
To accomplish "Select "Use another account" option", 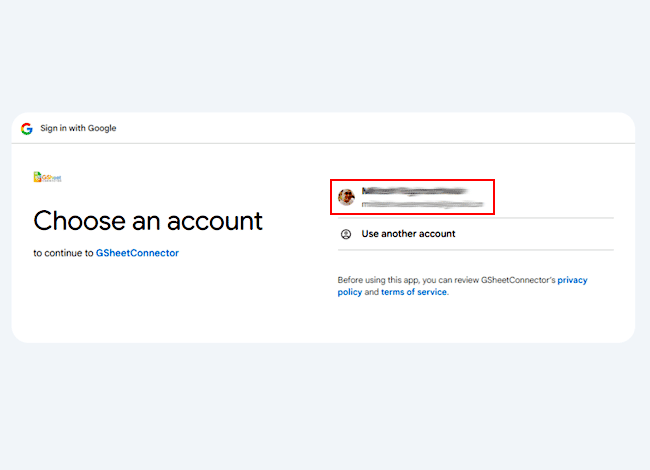I will (x=408, y=234).
